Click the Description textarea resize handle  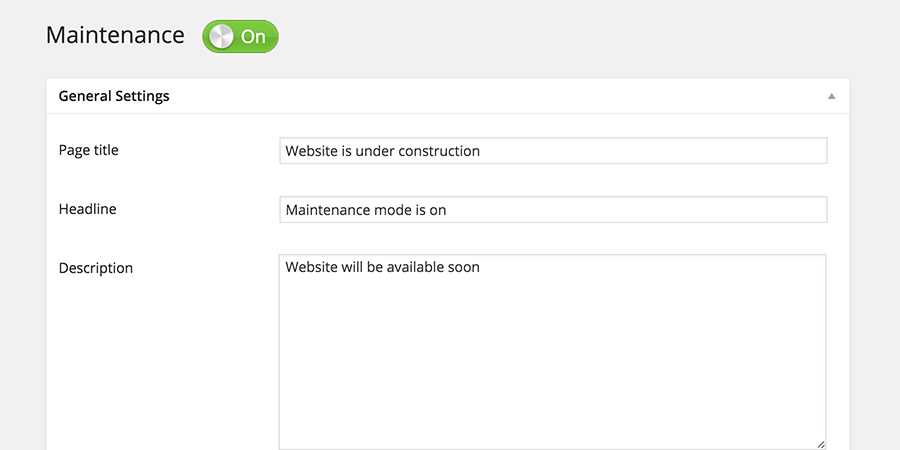click(x=820, y=443)
